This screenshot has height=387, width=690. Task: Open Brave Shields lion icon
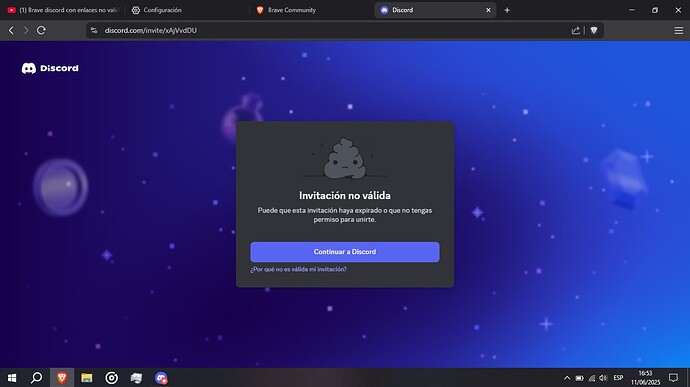tap(594, 30)
